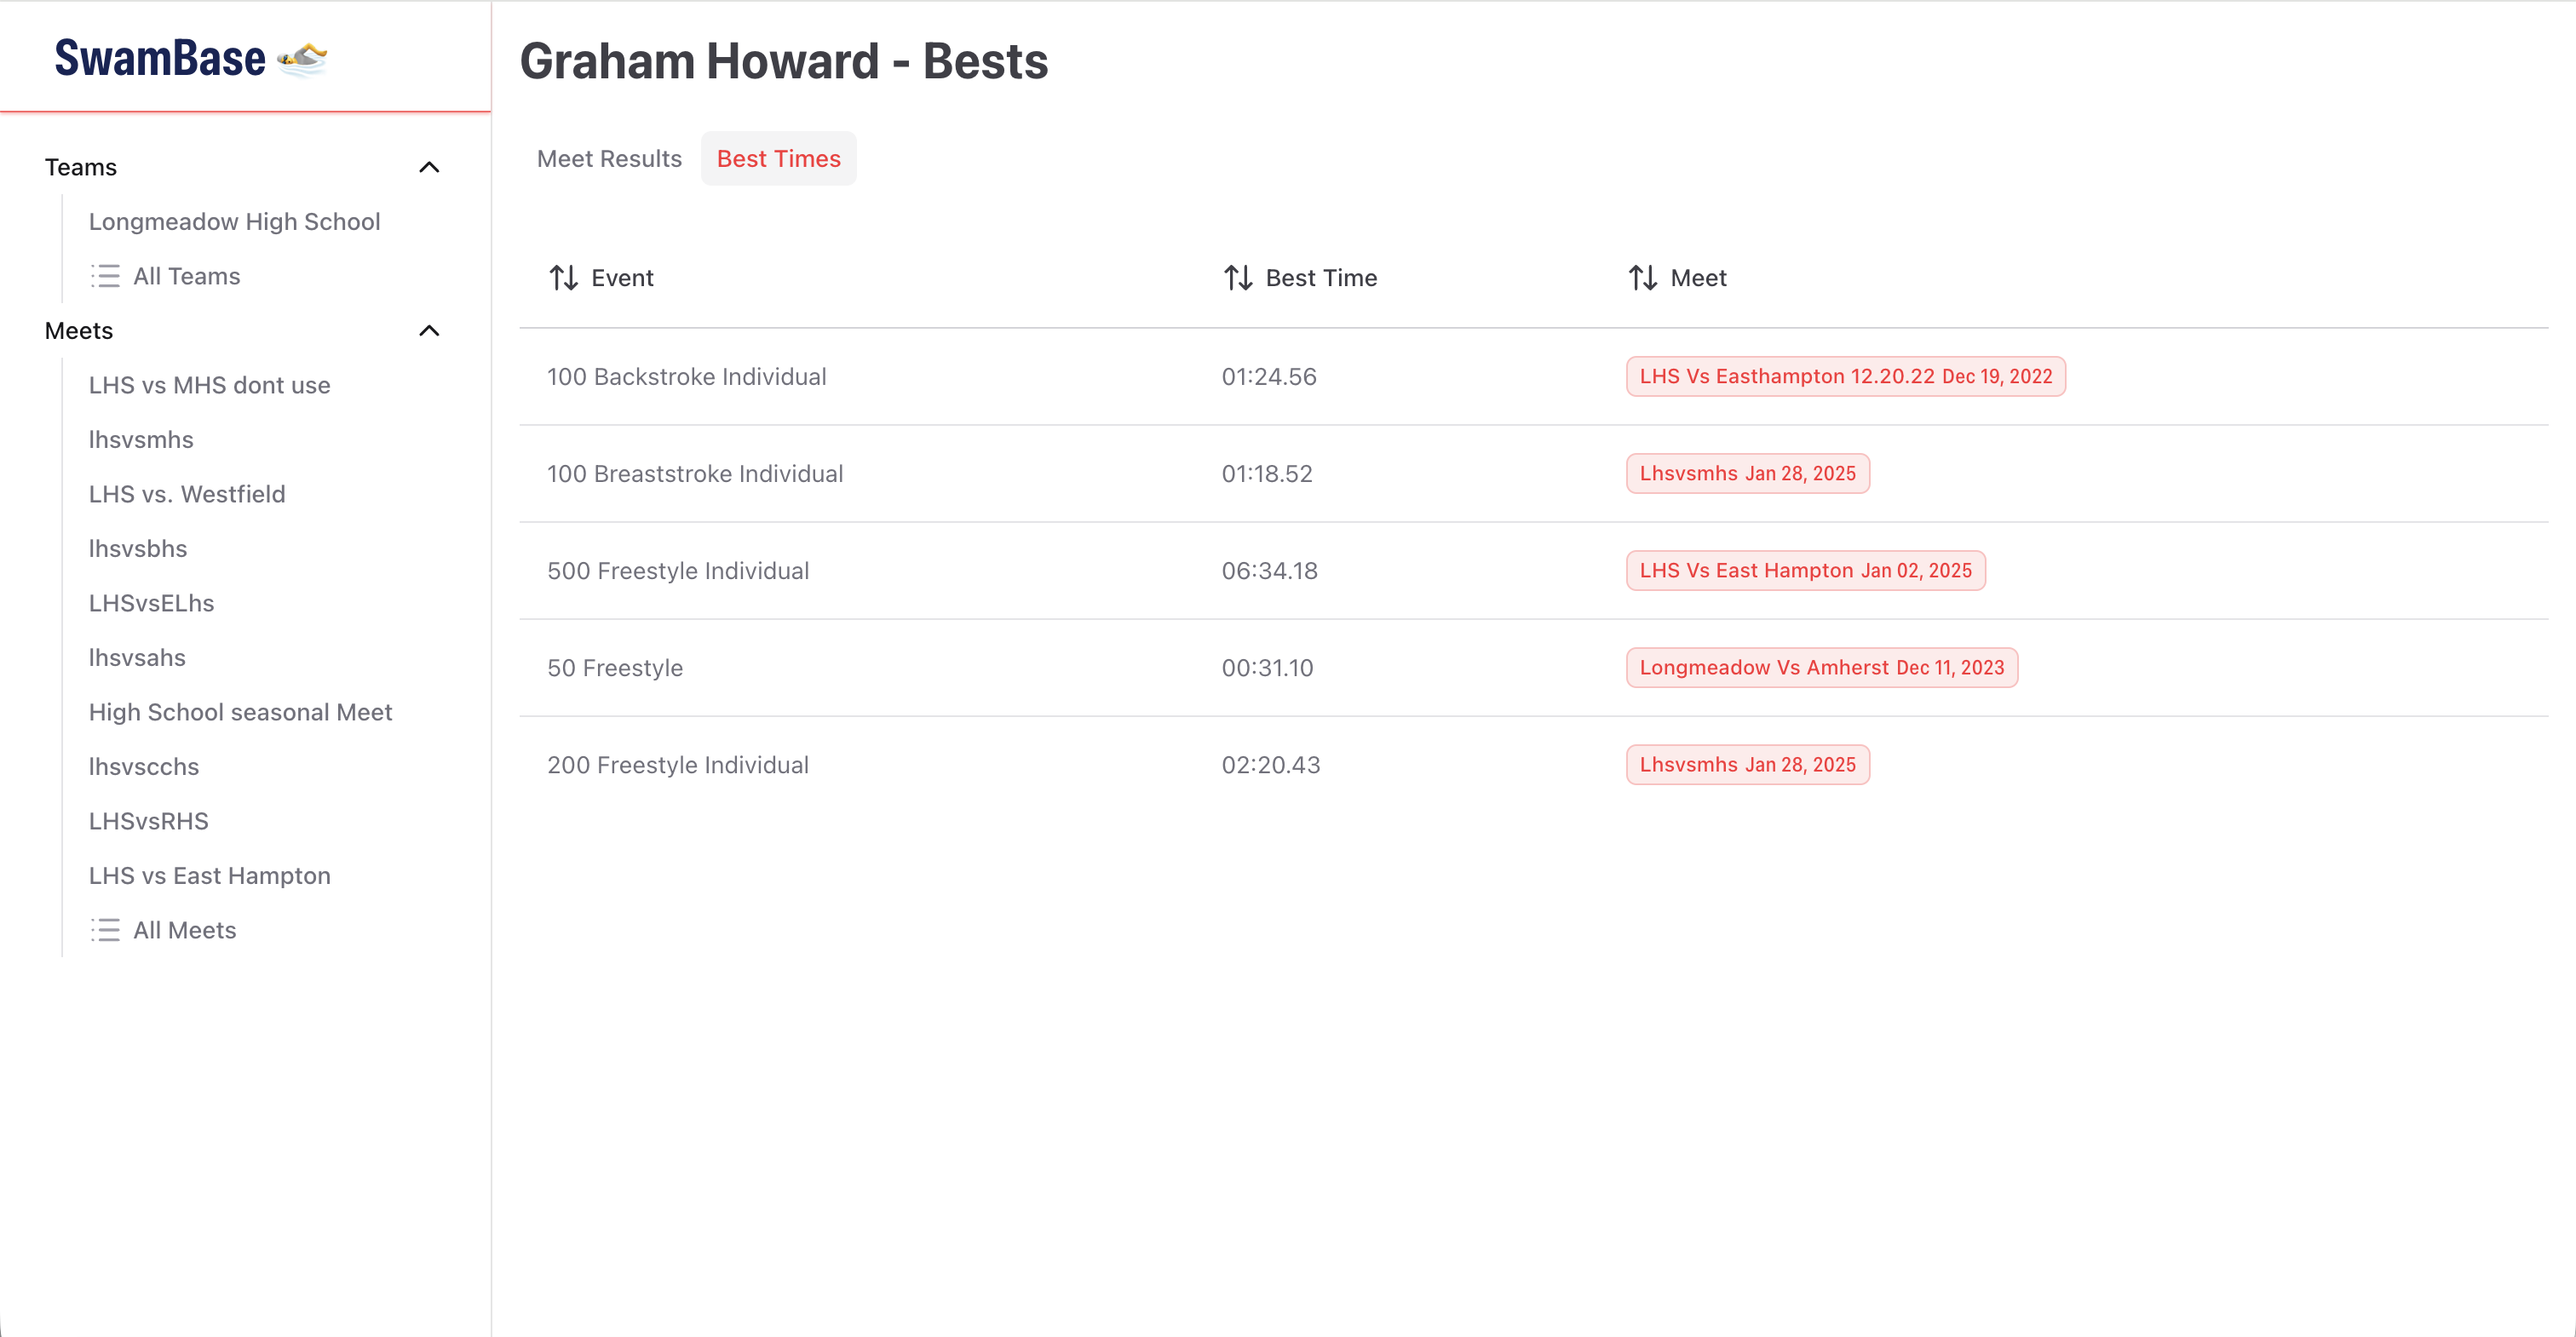Open the LHS Vs Easthampton 12.20.22 meet tag
Image resolution: width=2576 pixels, height=1337 pixels.
[x=1845, y=377]
